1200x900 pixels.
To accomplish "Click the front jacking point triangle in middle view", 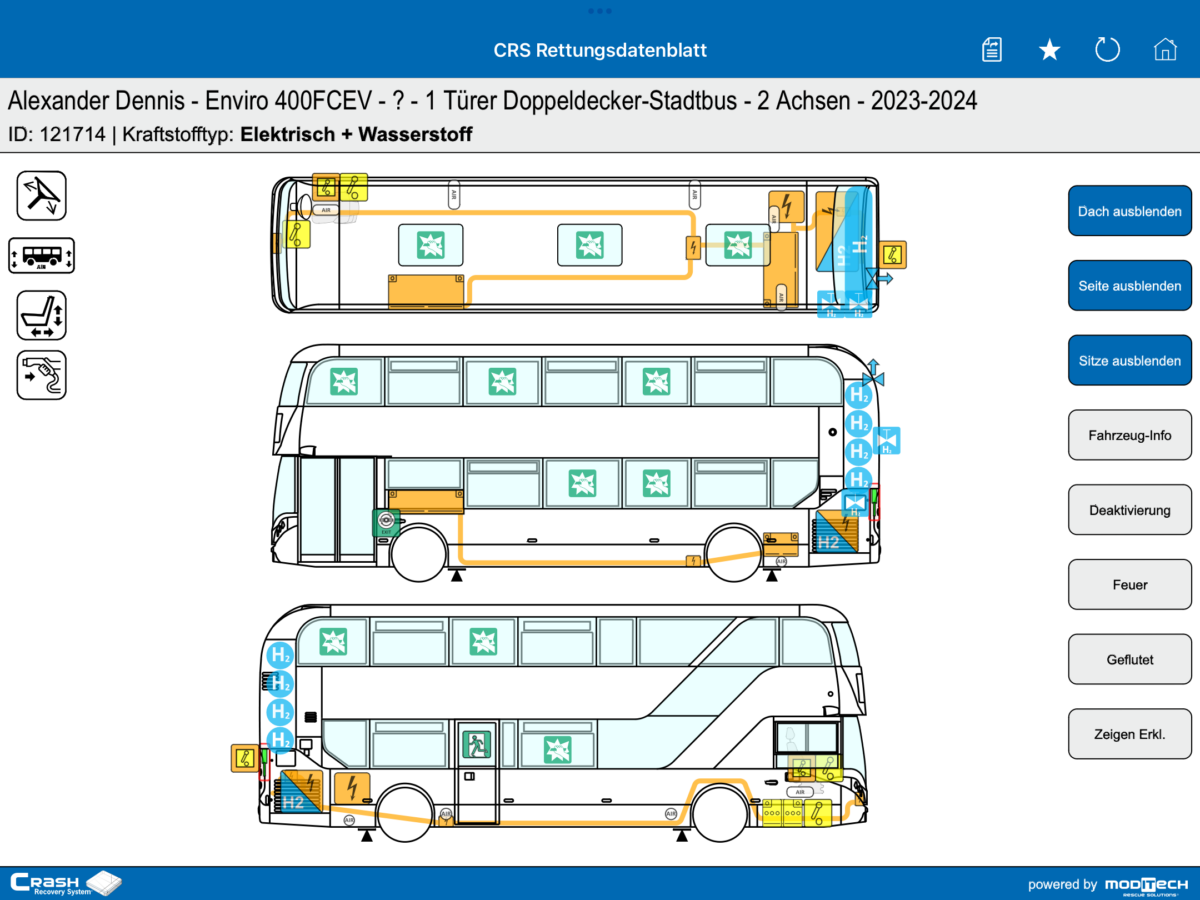I will (457, 575).
